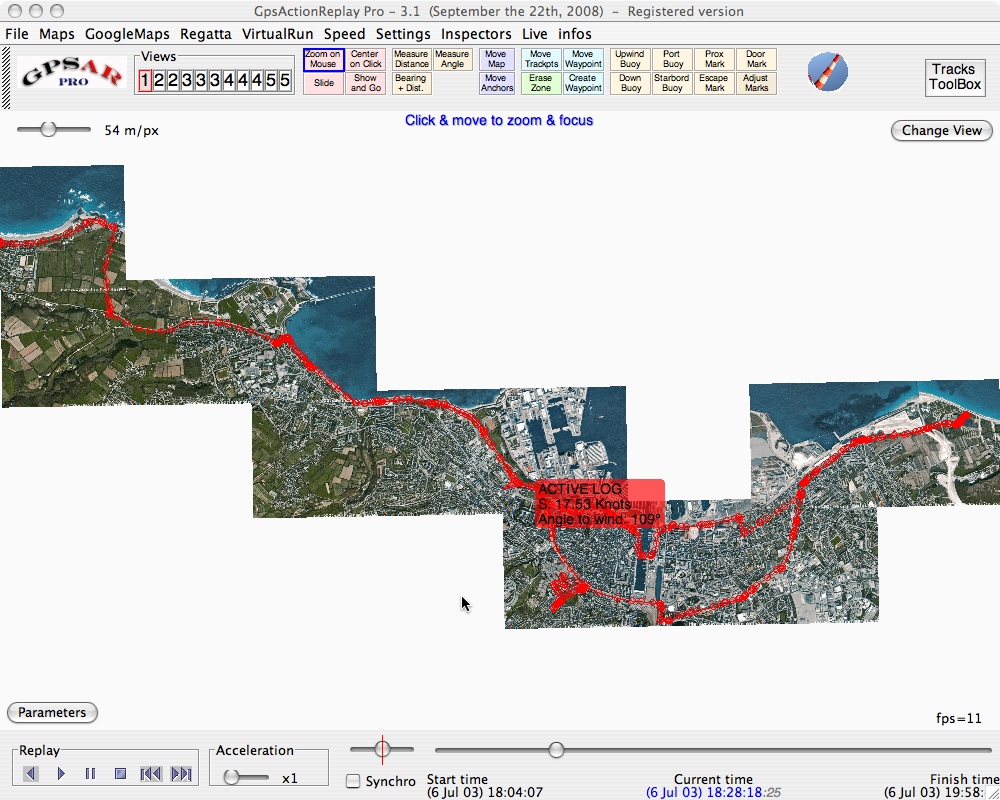Click the 'x1' acceleration value
The height and width of the screenshot is (800, 1000).
(x=290, y=778)
